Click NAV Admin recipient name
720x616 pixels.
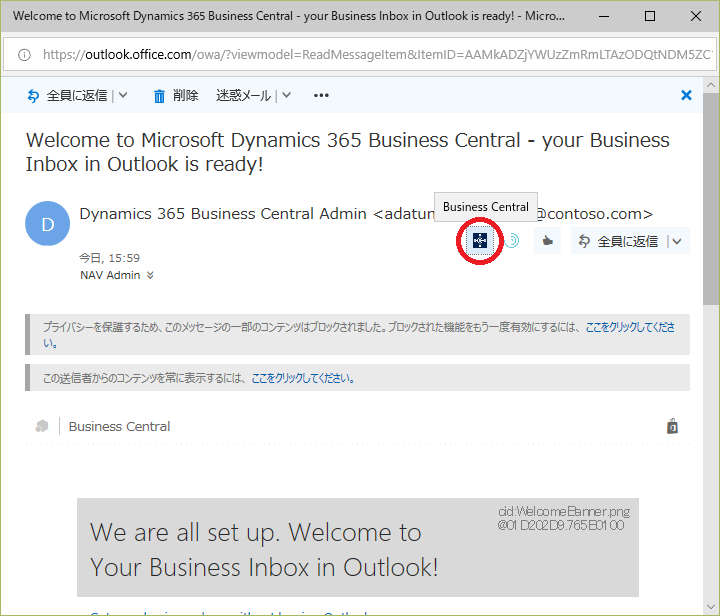110,275
